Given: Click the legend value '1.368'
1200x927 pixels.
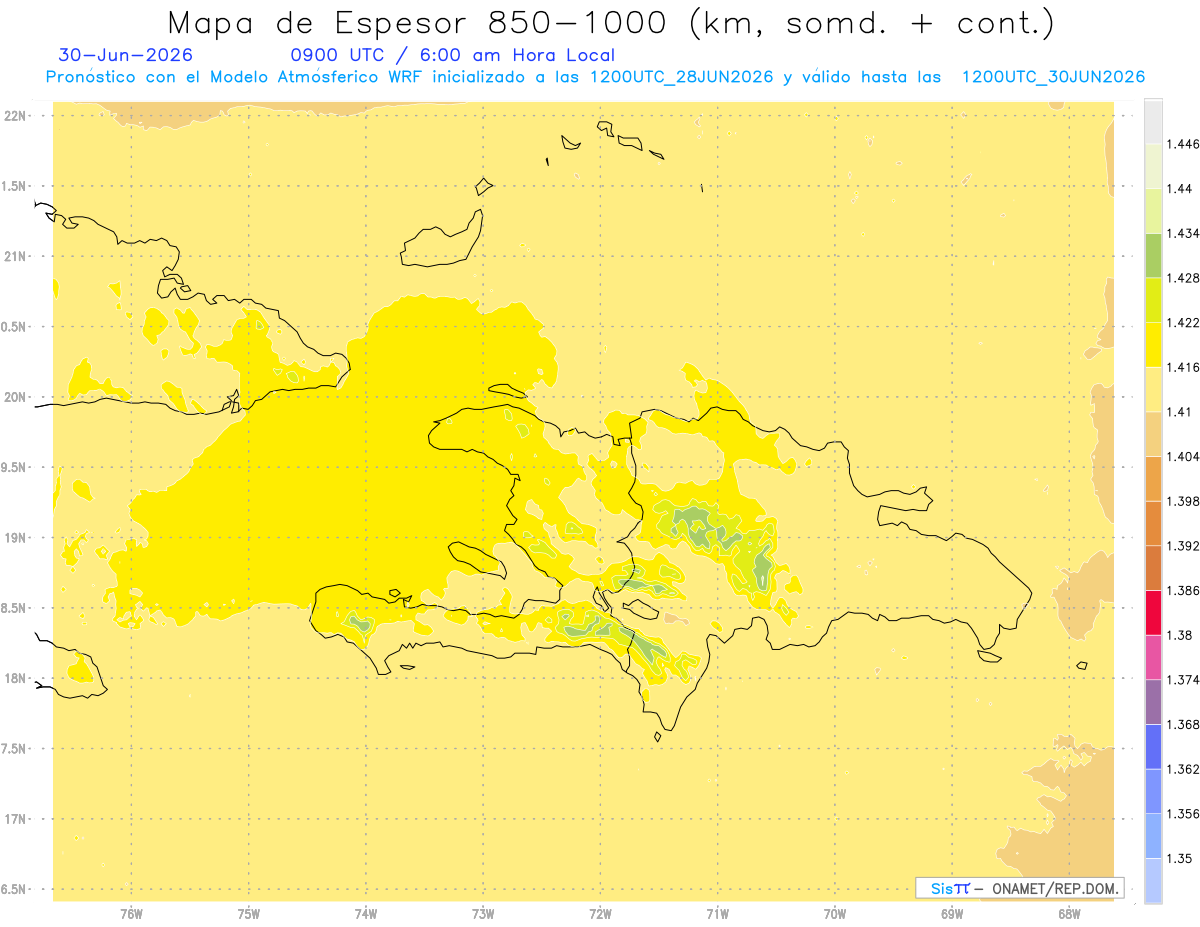Looking at the screenshot, I should (x=1184, y=724).
